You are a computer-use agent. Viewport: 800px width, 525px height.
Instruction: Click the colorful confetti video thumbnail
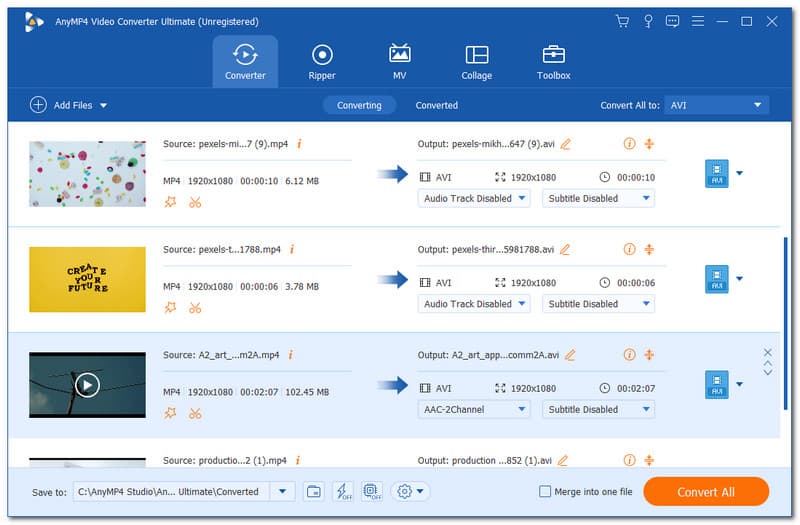87,174
